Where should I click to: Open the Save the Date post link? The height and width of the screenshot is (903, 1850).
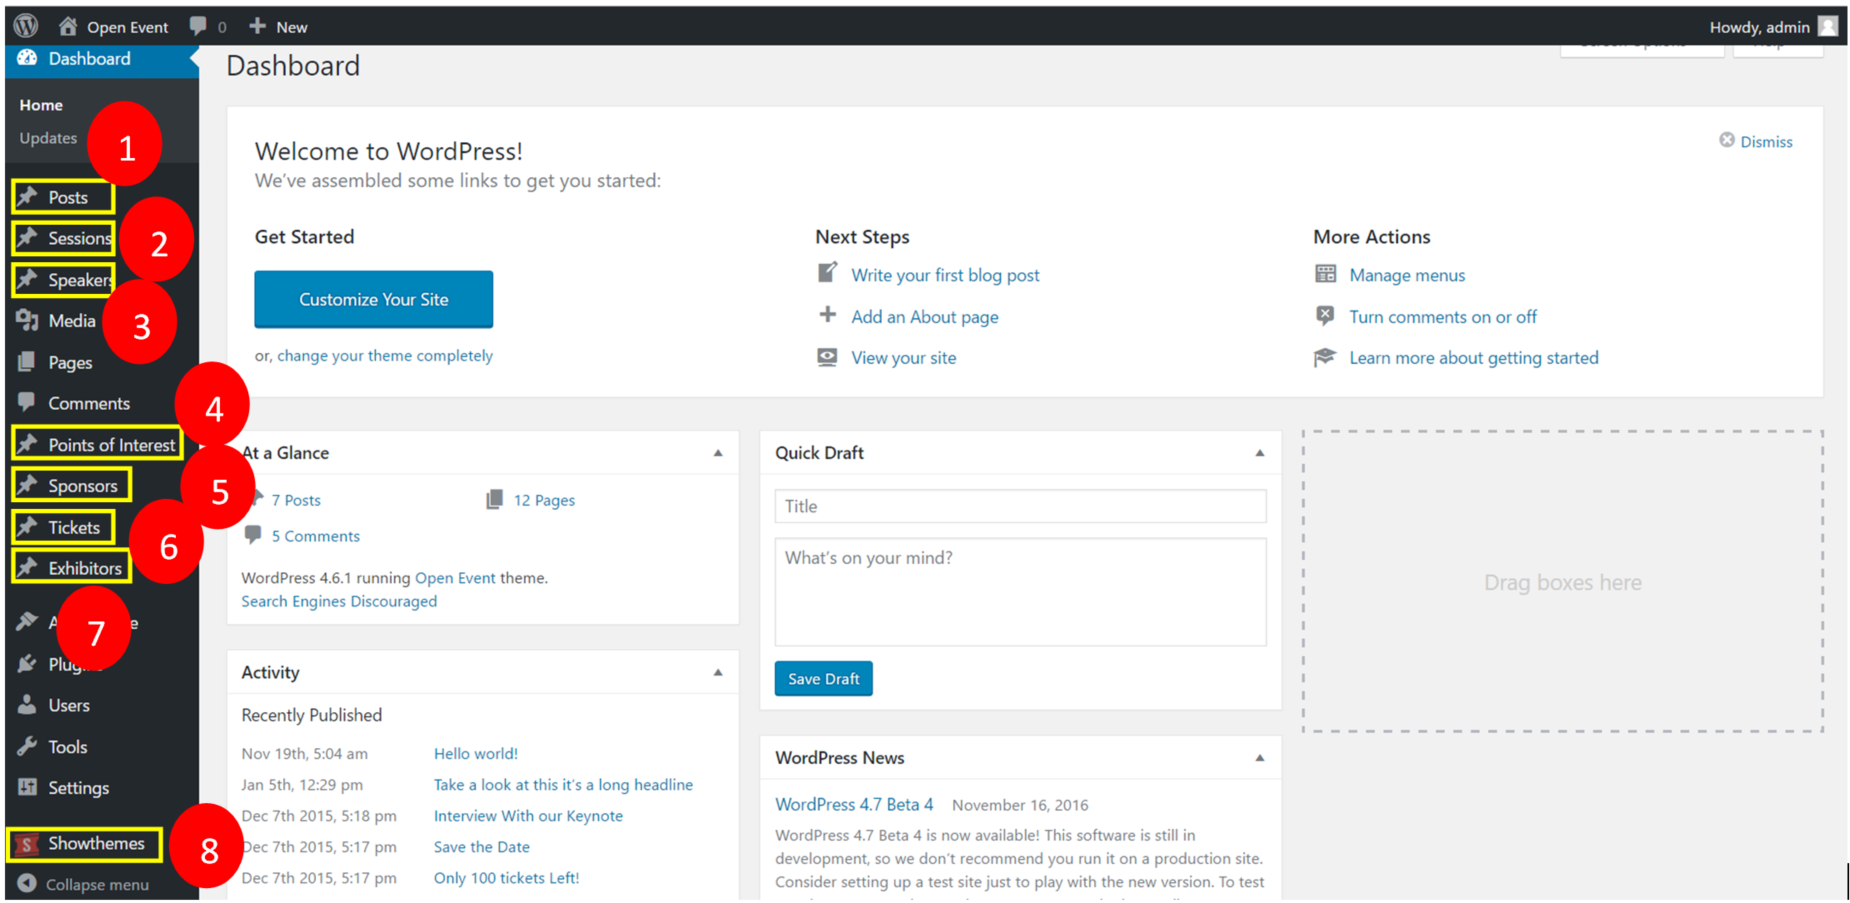point(481,847)
